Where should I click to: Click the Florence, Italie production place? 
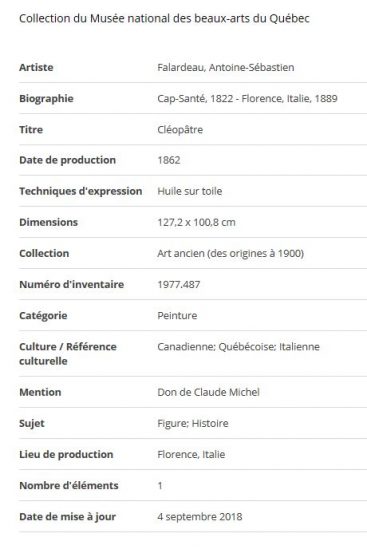(191, 454)
